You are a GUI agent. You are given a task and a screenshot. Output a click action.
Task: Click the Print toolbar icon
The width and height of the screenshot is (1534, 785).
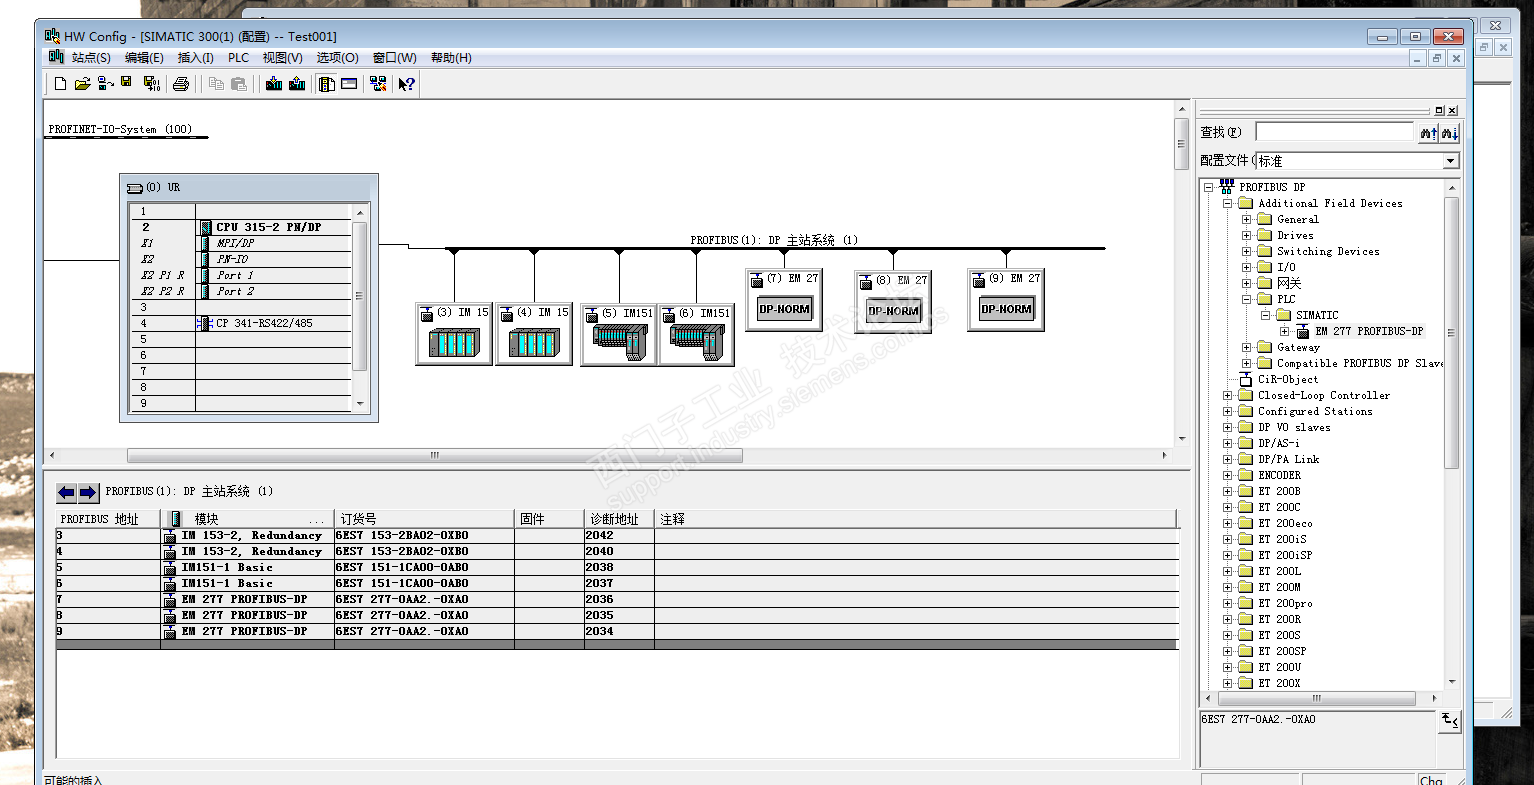[181, 84]
